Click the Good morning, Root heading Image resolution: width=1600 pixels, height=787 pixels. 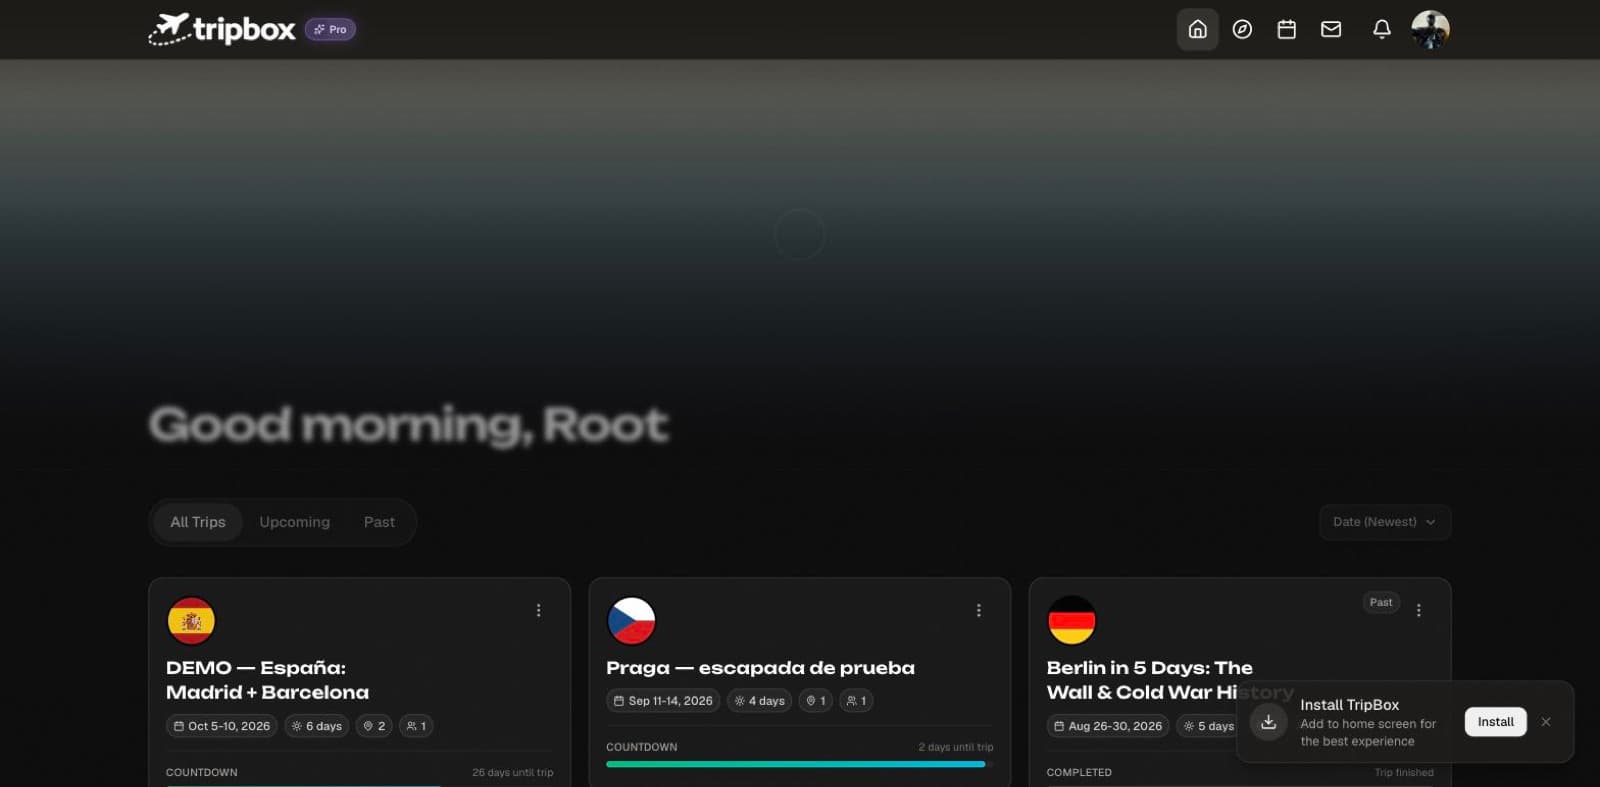tap(408, 425)
